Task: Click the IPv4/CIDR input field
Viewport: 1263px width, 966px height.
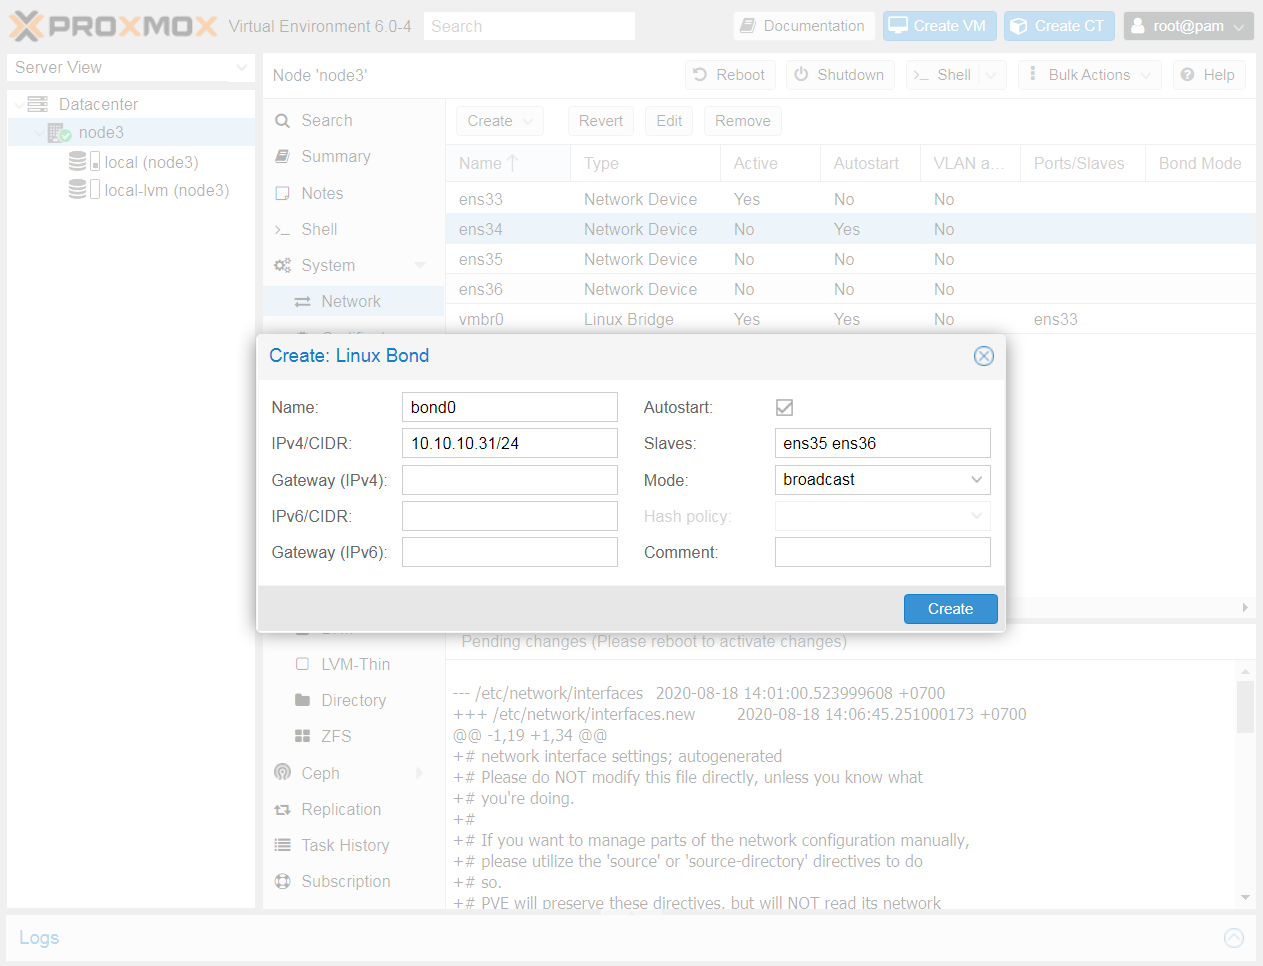Action: pos(510,444)
